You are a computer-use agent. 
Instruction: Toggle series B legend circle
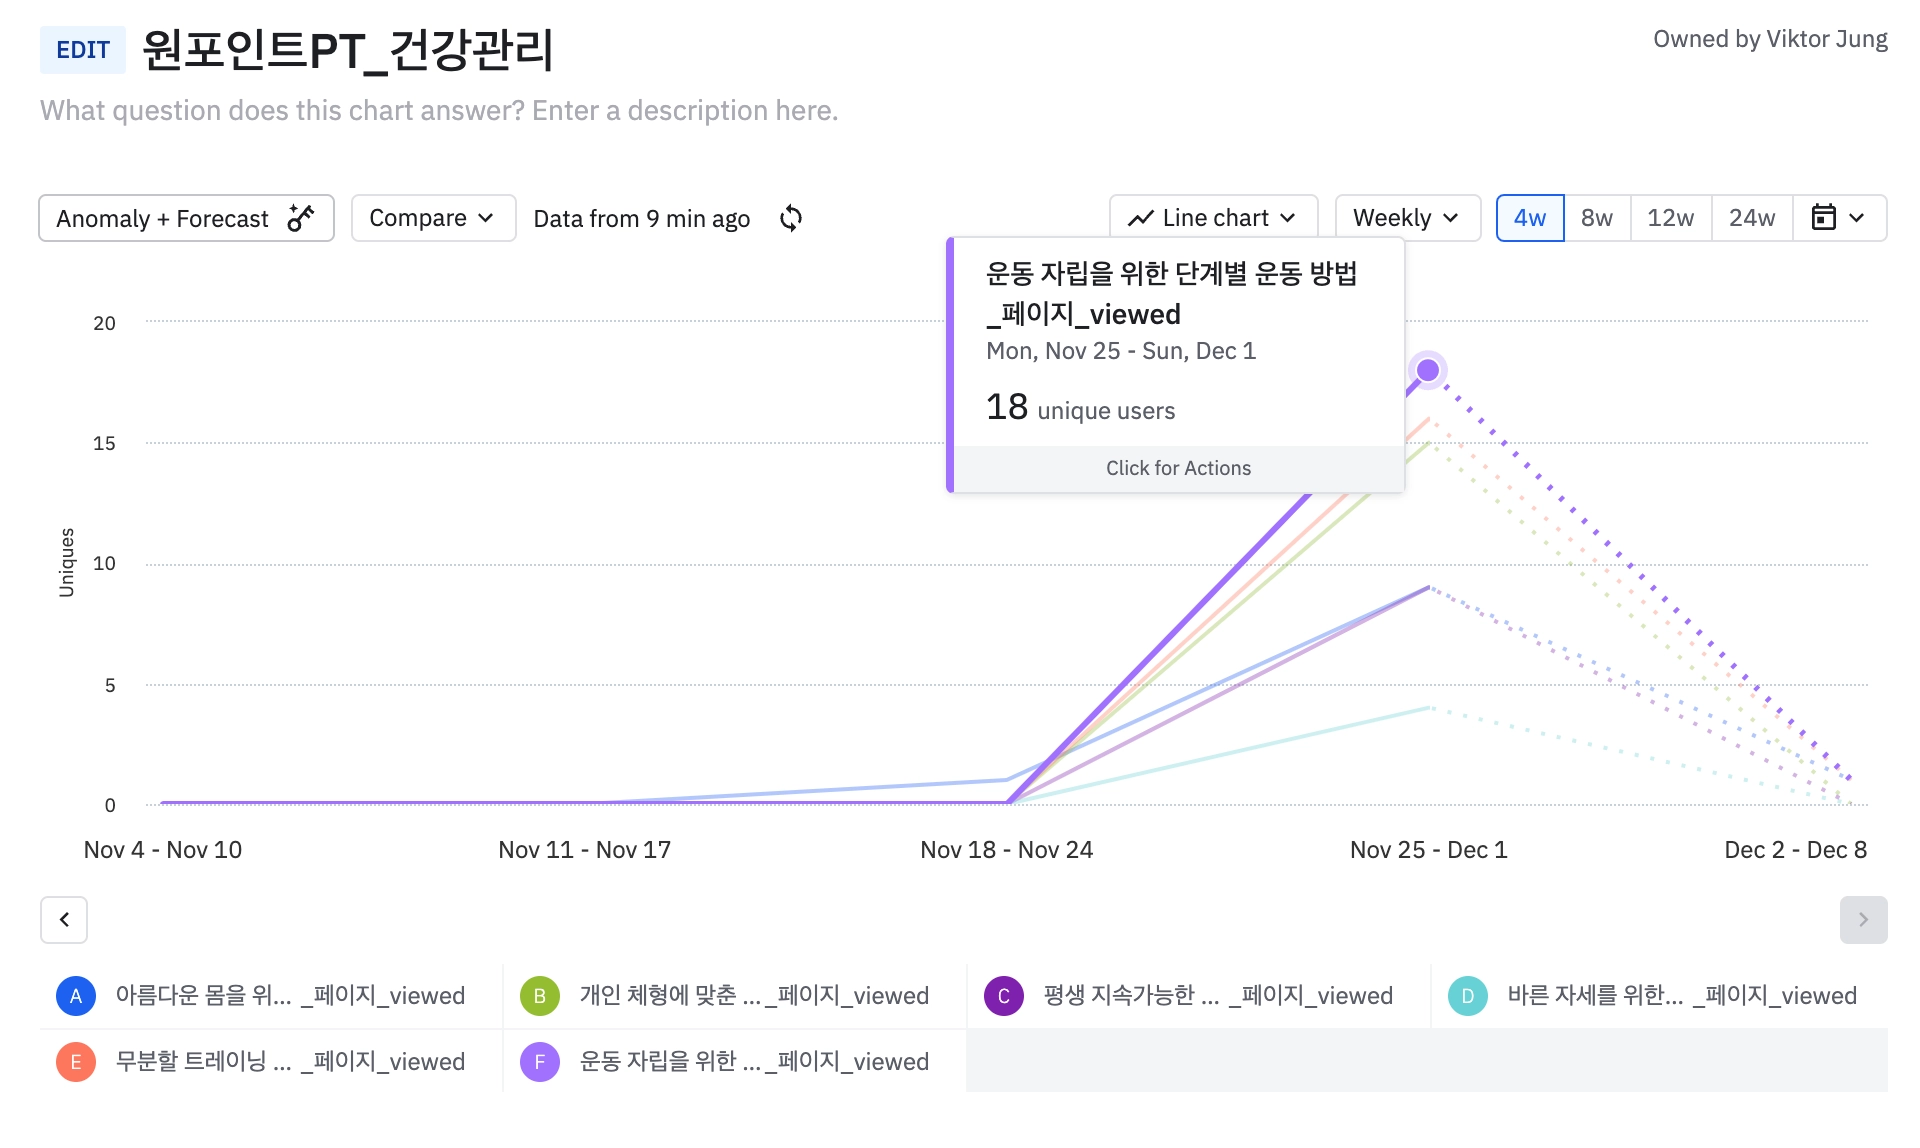(x=540, y=996)
